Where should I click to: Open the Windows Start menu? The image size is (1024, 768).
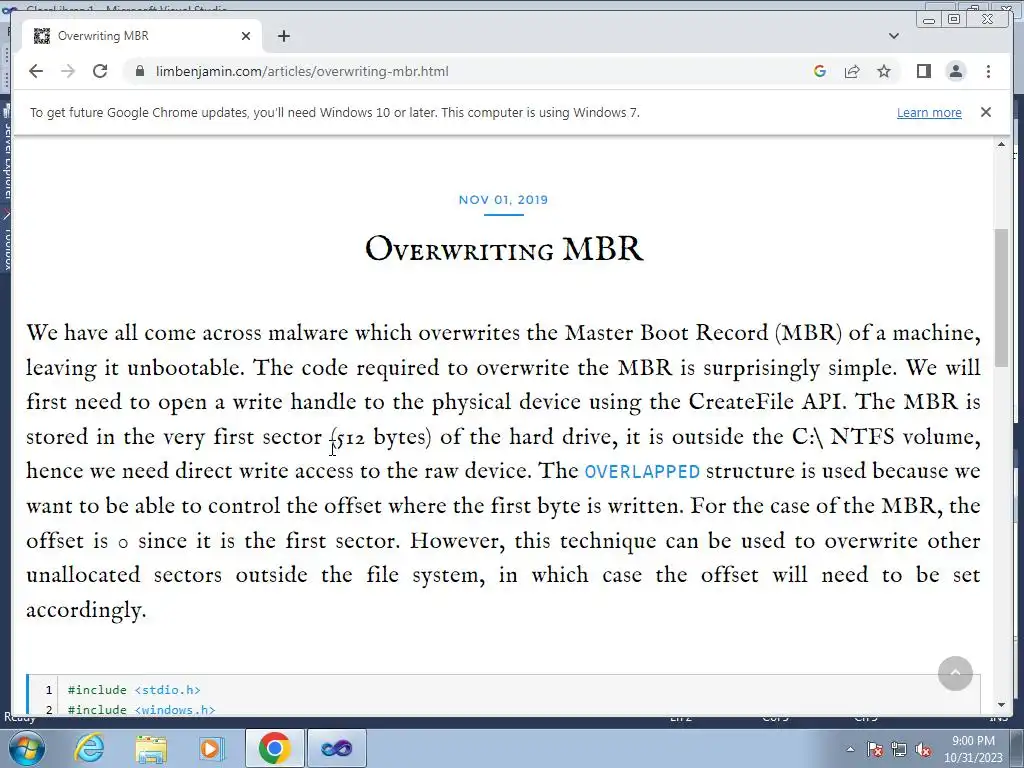click(25, 748)
